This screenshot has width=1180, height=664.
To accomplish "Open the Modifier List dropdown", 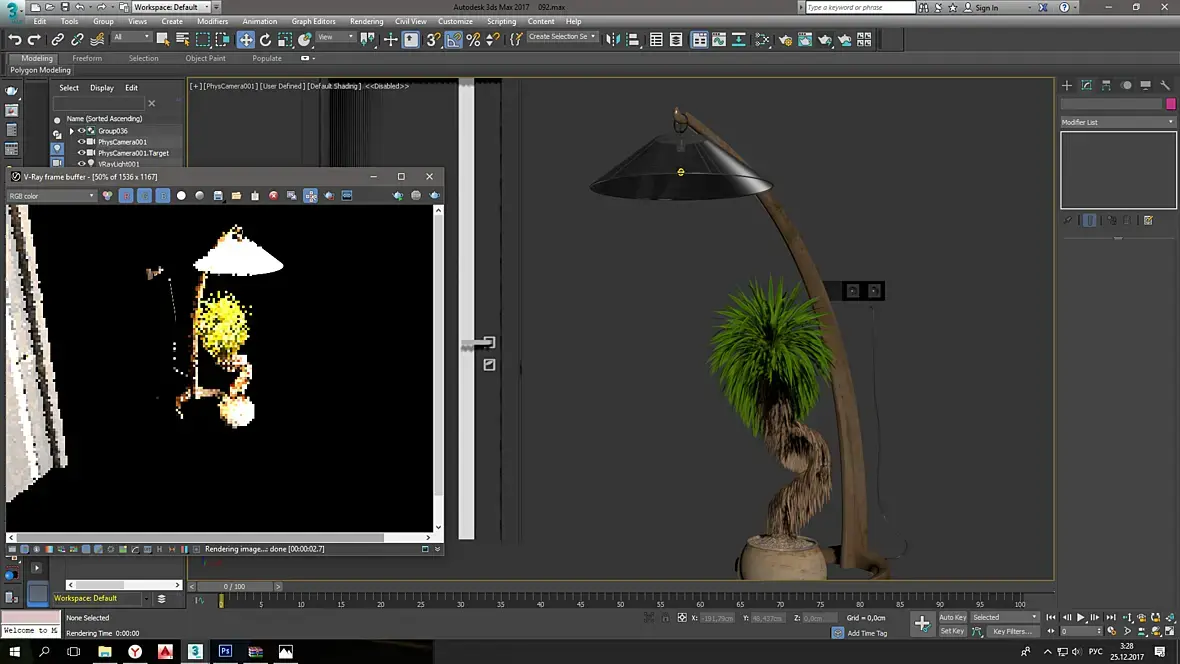I will click(x=1118, y=122).
